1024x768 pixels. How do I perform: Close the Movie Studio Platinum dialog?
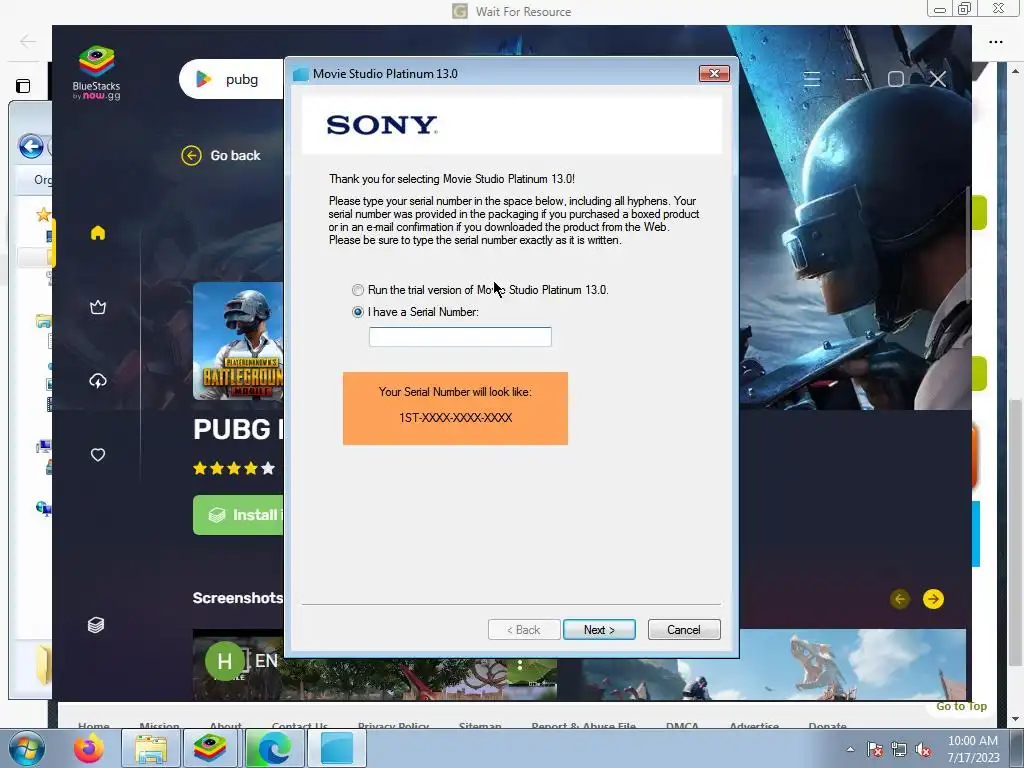[714, 74]
